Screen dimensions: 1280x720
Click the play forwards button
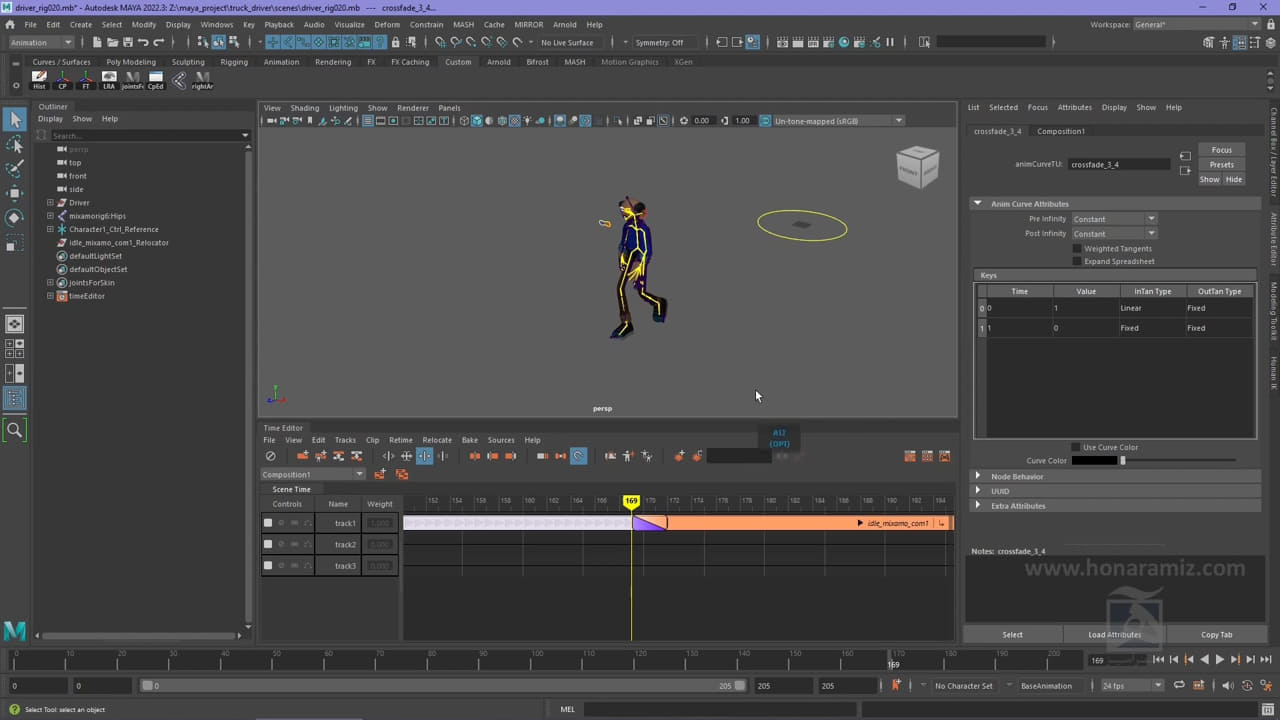click(1219, 660)
